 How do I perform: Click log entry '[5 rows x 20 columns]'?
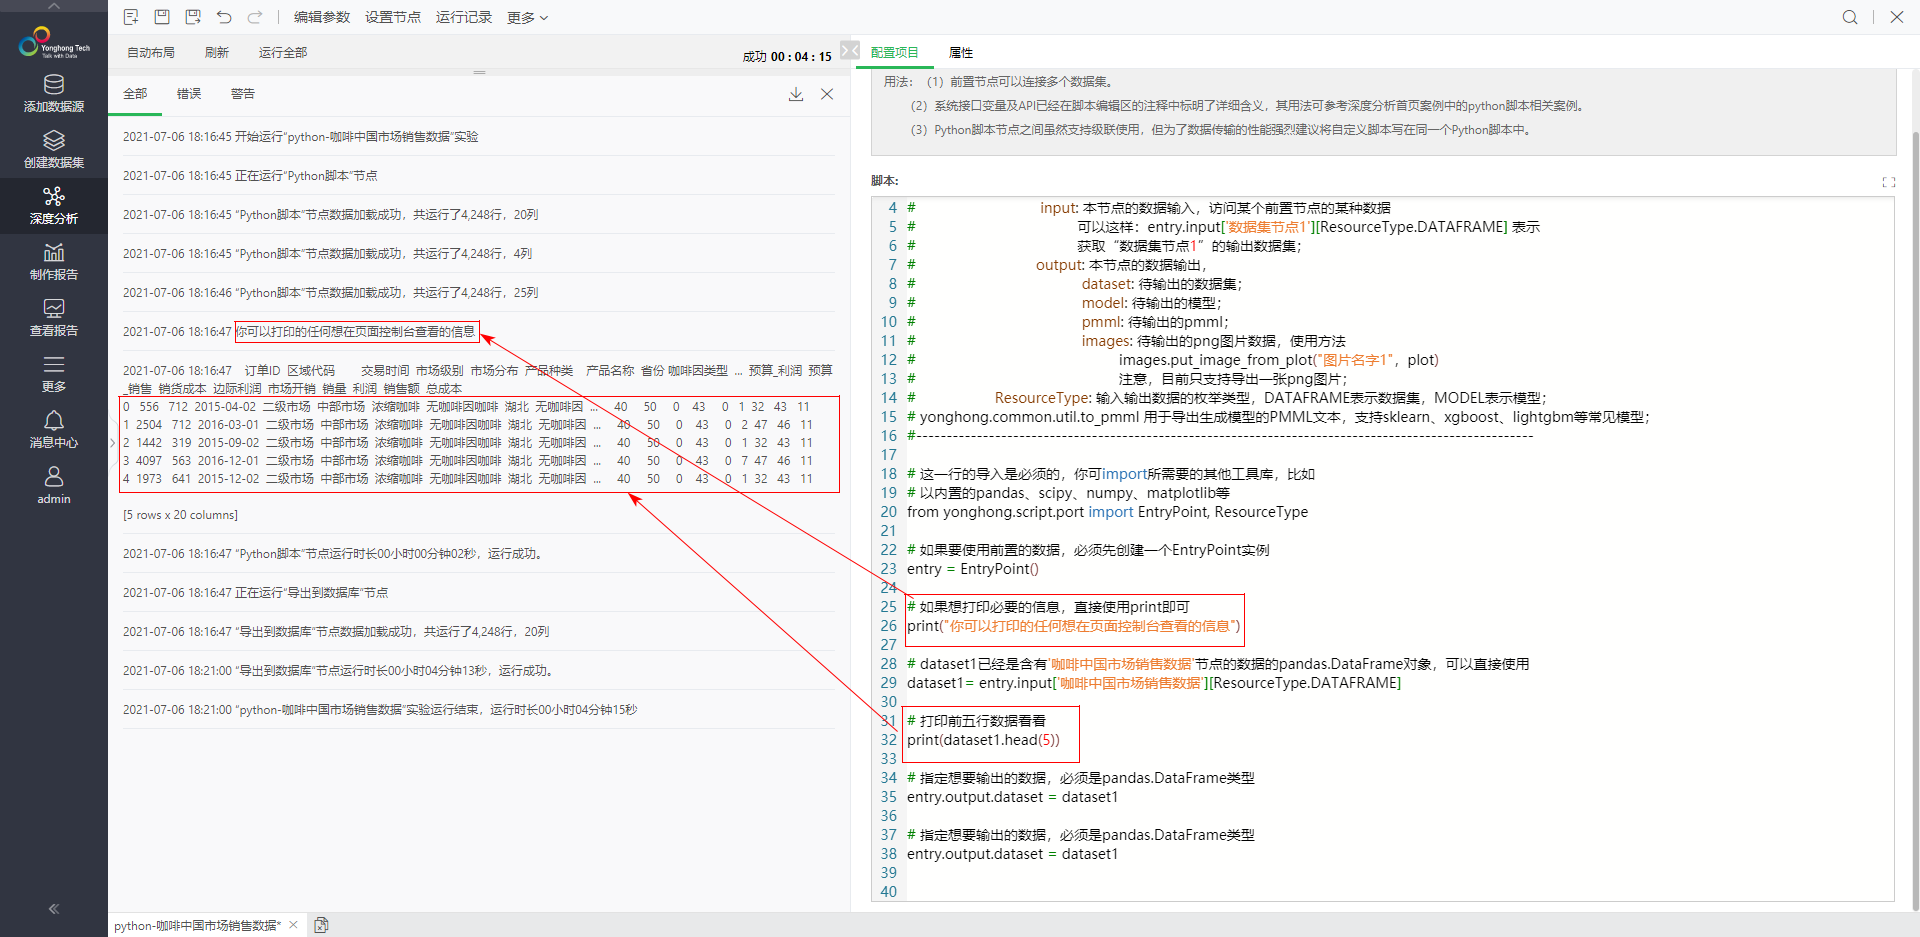pos(181,515)
